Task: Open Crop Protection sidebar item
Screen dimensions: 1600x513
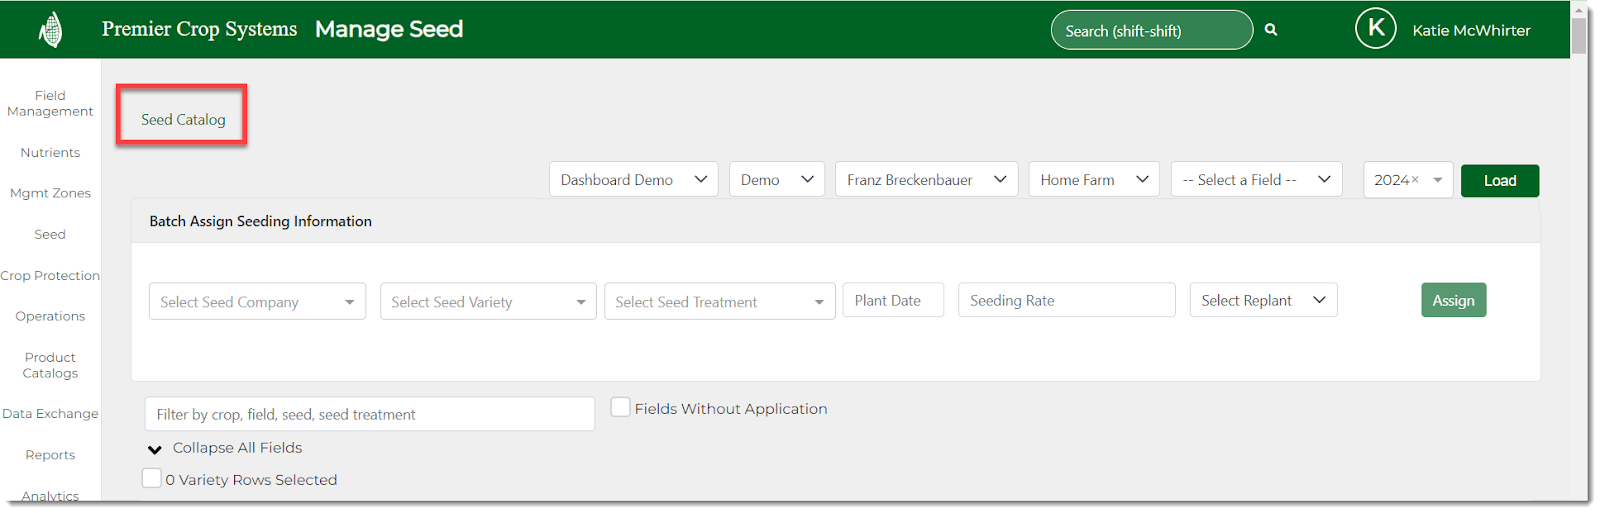Action: [50, 275]
